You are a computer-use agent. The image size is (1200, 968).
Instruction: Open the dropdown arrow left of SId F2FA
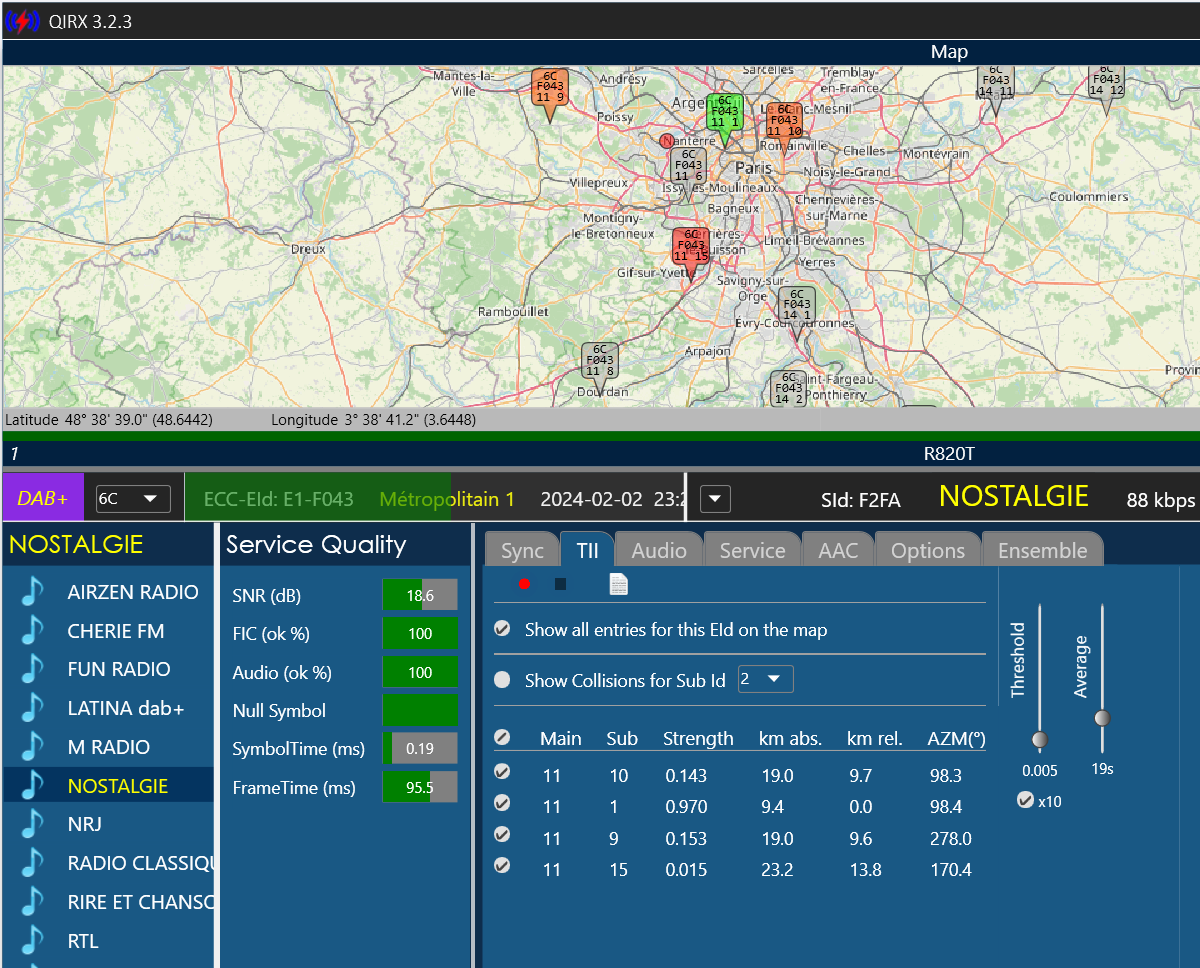[x=717, y=498]
